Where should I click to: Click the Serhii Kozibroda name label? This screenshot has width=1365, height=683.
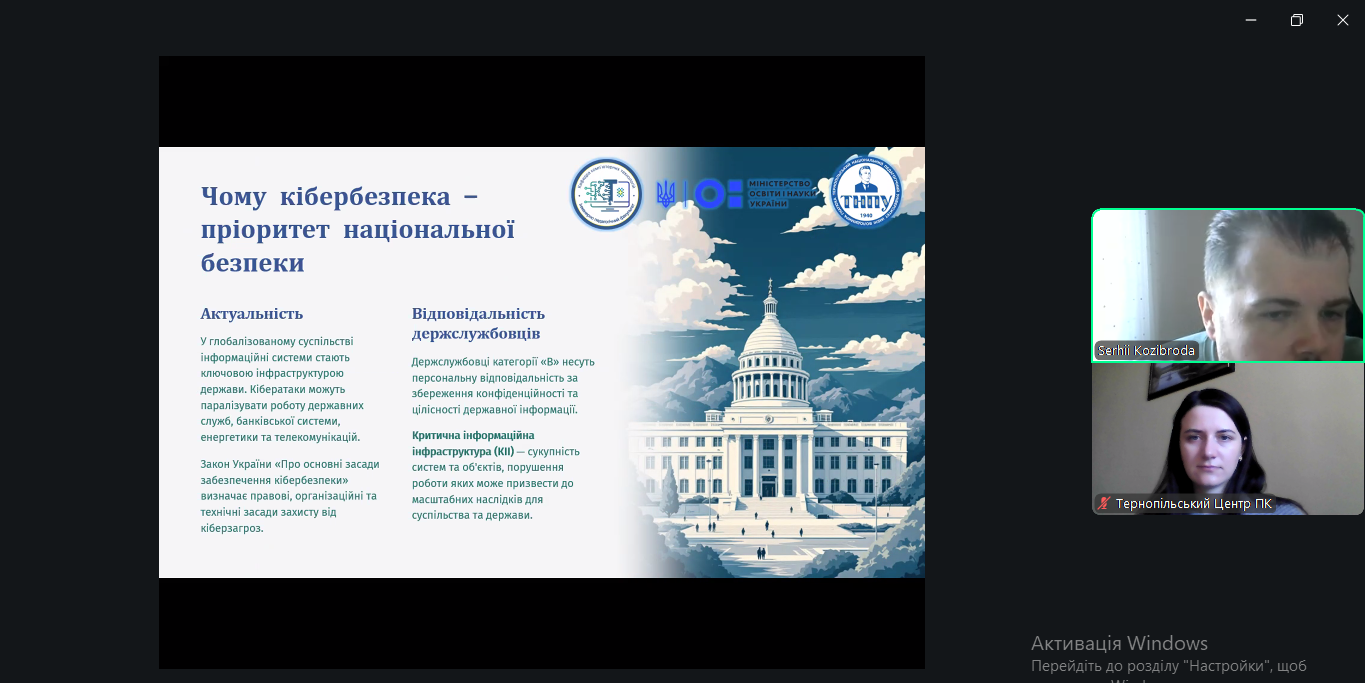point(1146,351)
